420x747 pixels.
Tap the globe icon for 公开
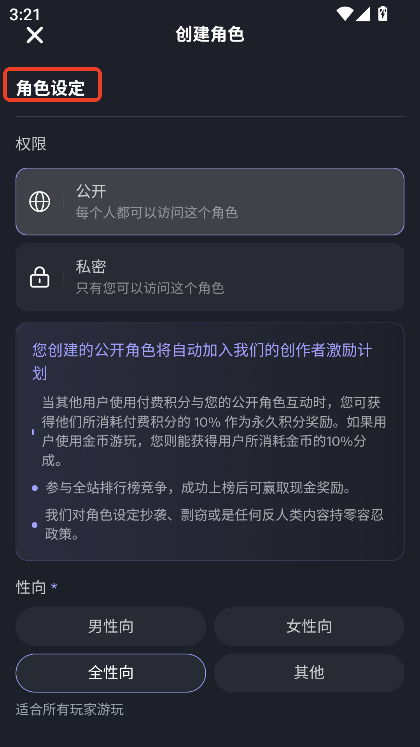[40, 202]
